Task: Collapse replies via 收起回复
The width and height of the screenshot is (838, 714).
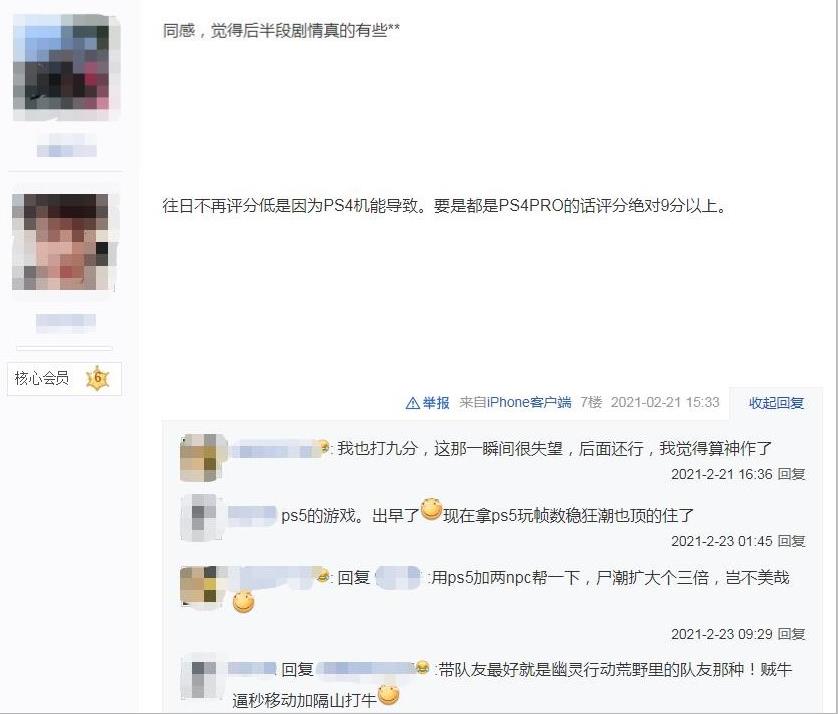Action: coord(777,403)
